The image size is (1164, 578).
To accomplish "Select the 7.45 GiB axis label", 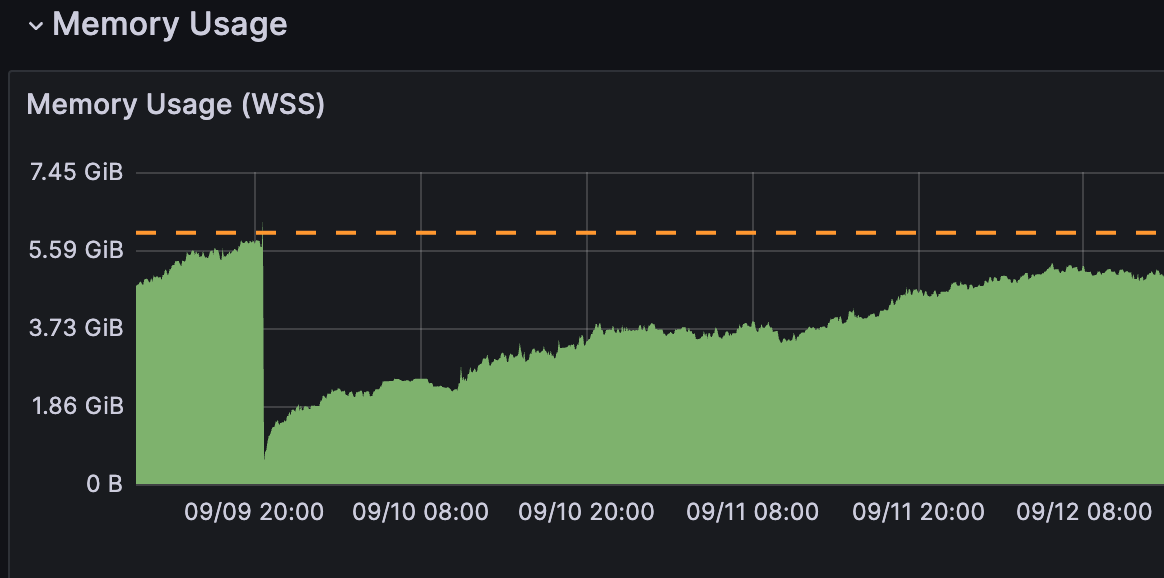I will (x=71, y=171).
